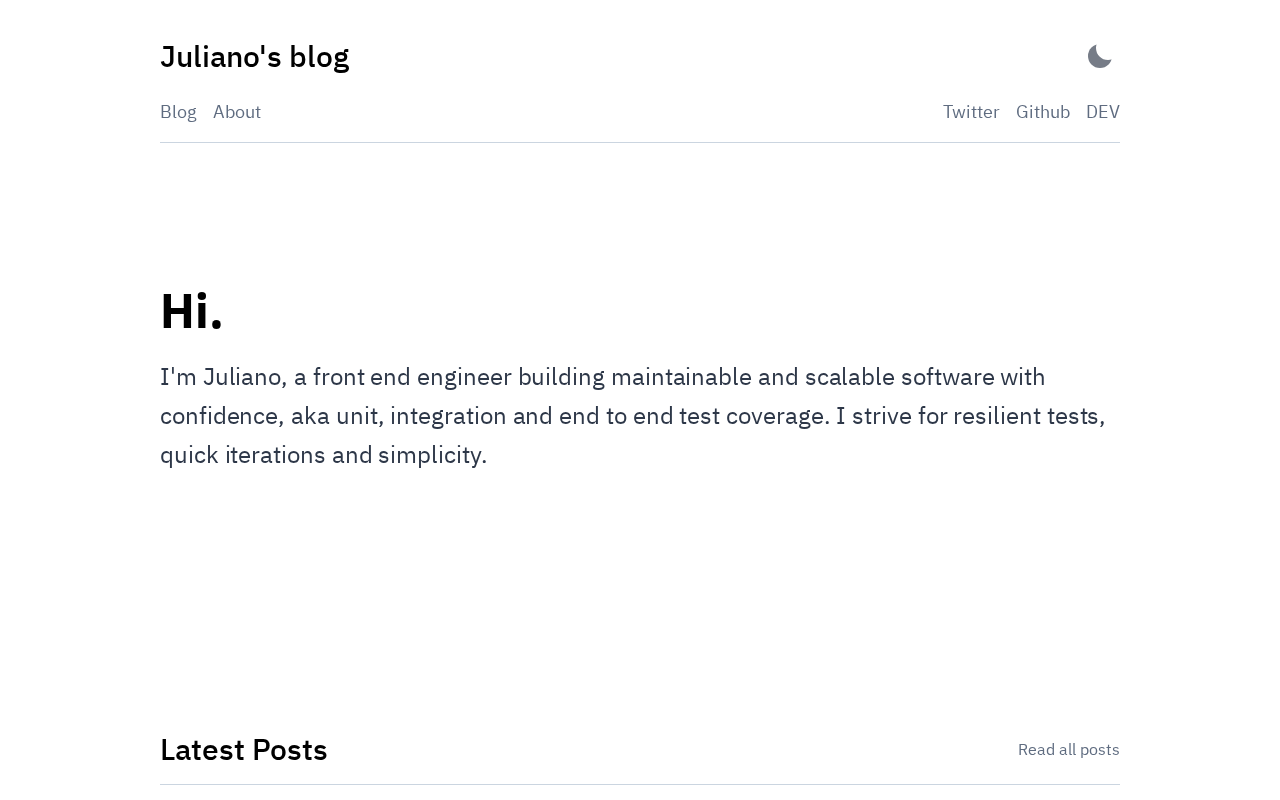Click the phrase "end to end test coverage"
The image size is (1280, 800).
coord(693,416)
